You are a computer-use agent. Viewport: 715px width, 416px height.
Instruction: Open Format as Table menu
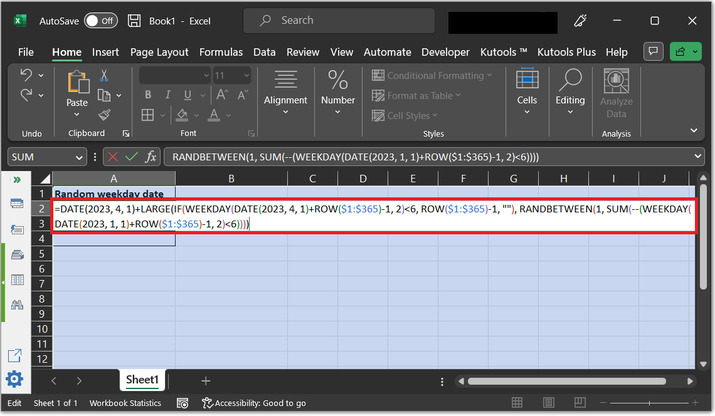(x=416, y=95)
